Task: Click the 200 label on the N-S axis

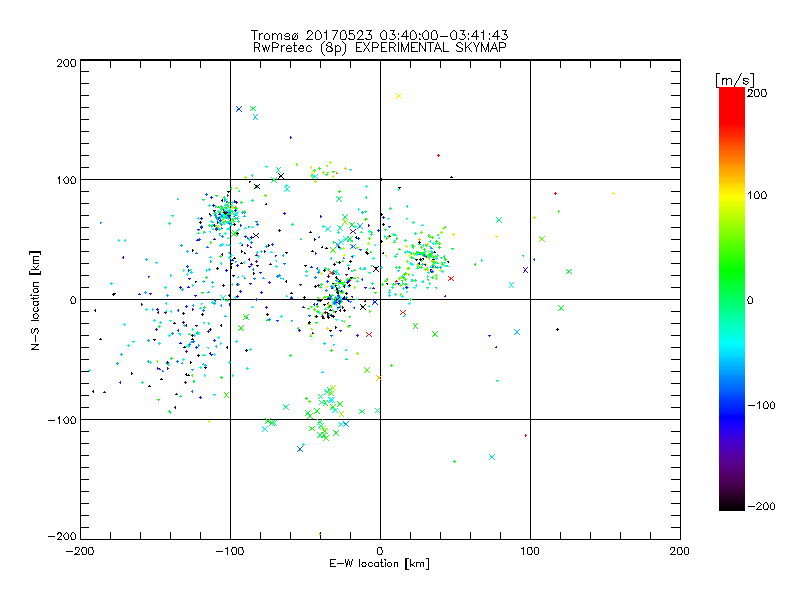Action: coord(66,63)
